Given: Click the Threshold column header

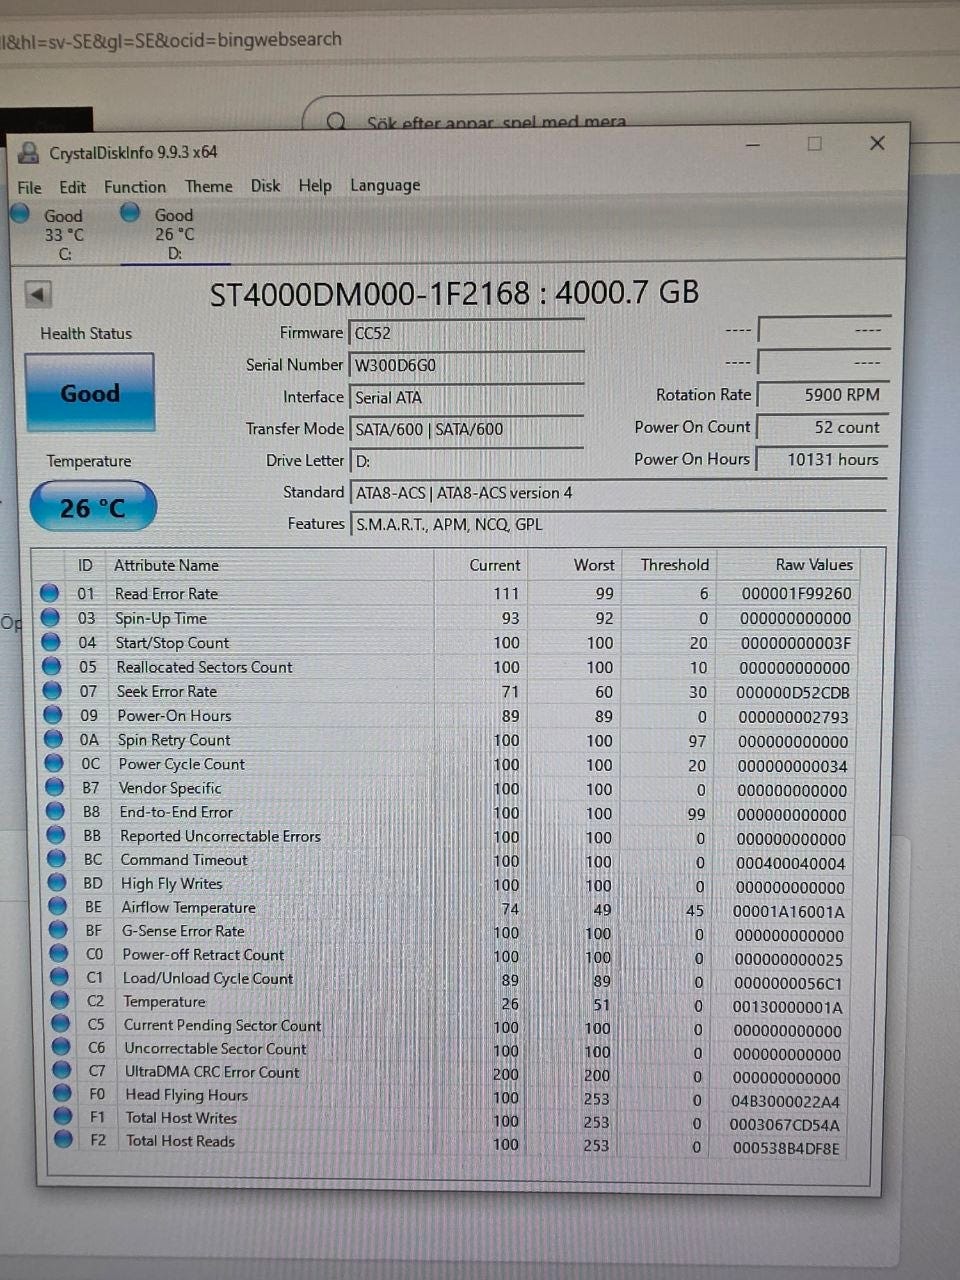Looking at the screenshot, I should (x=675, y=564).
